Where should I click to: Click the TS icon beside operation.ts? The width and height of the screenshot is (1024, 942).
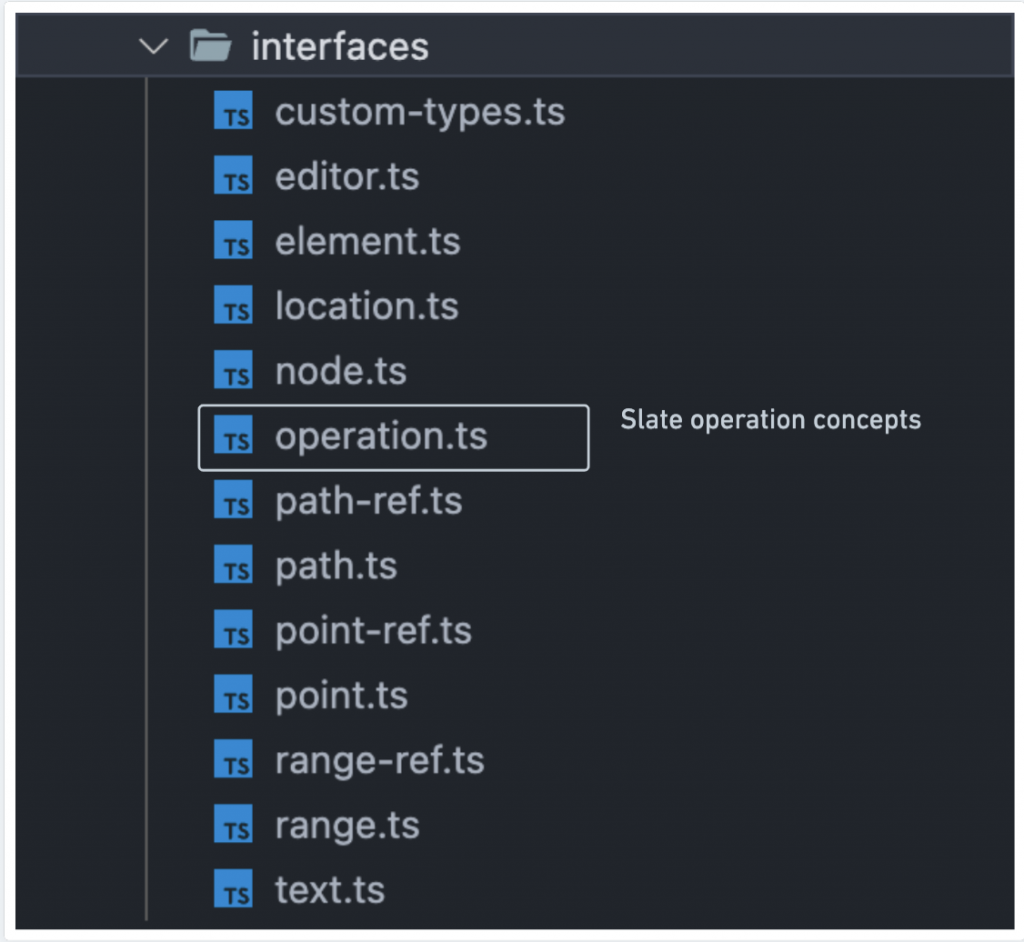click(234, 437)
